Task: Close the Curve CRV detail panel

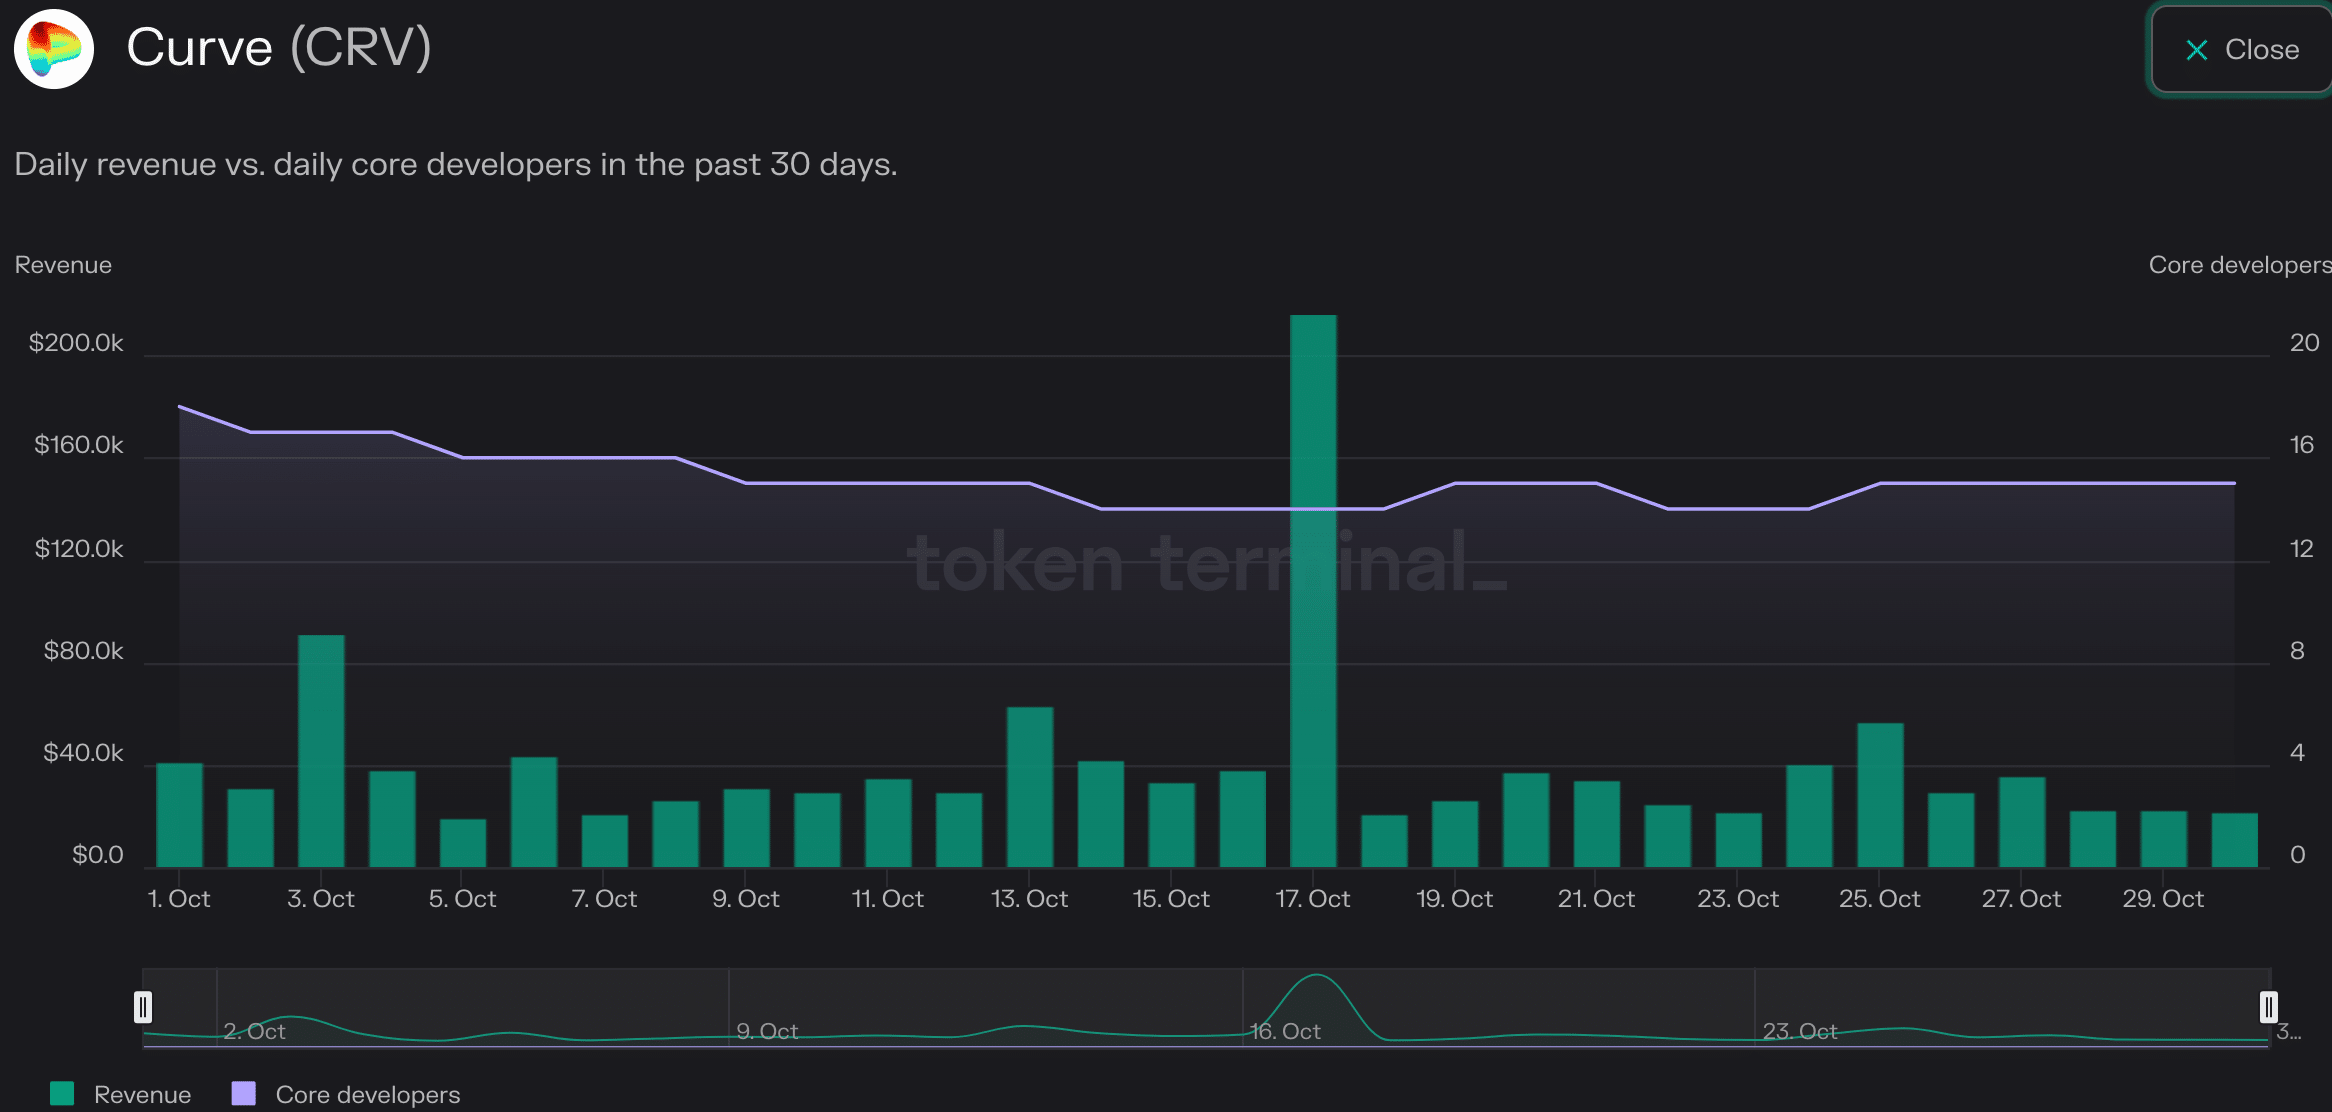Action: [2238, 49]
